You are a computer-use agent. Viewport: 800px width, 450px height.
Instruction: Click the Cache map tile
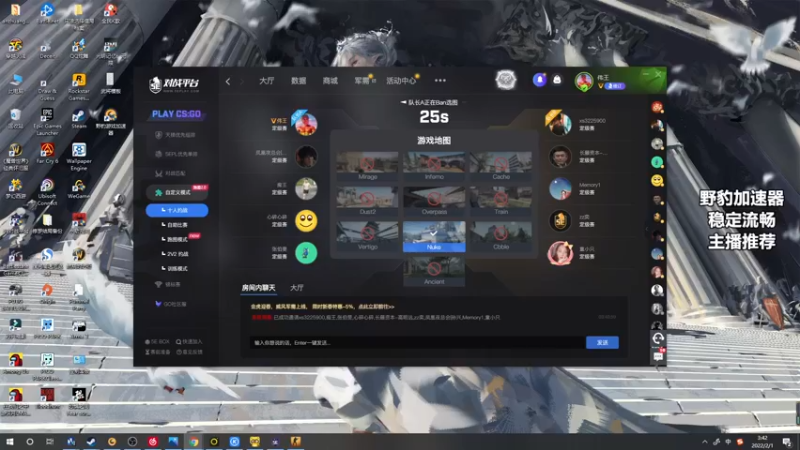pos(501,166)
